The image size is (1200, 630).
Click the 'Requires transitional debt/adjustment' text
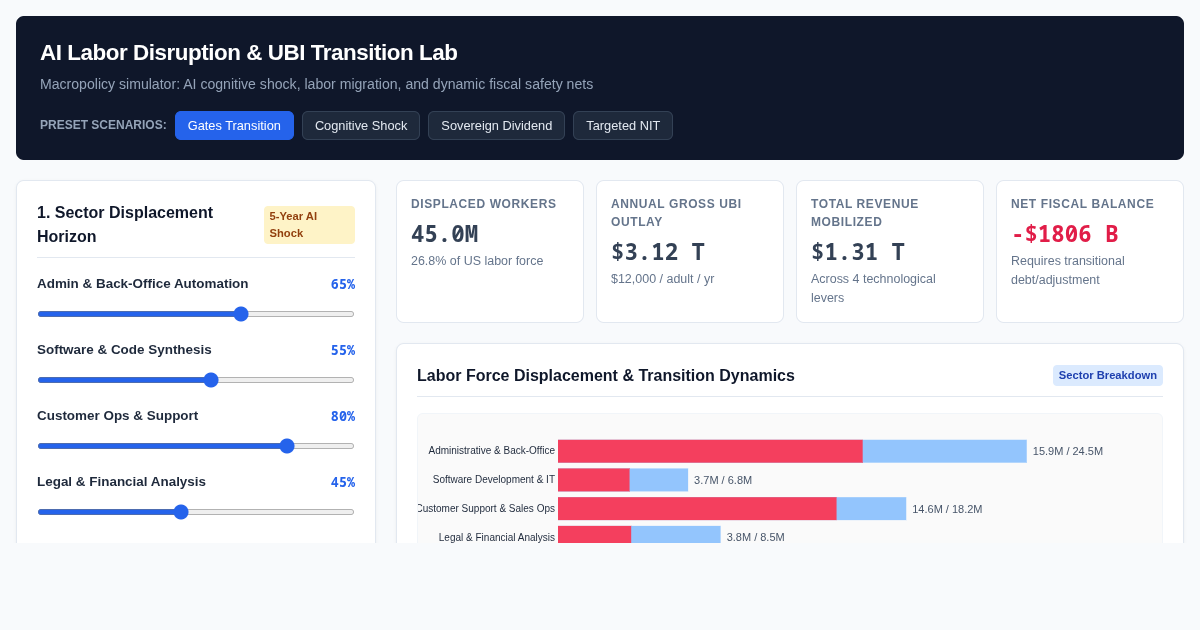[1068, 270]
